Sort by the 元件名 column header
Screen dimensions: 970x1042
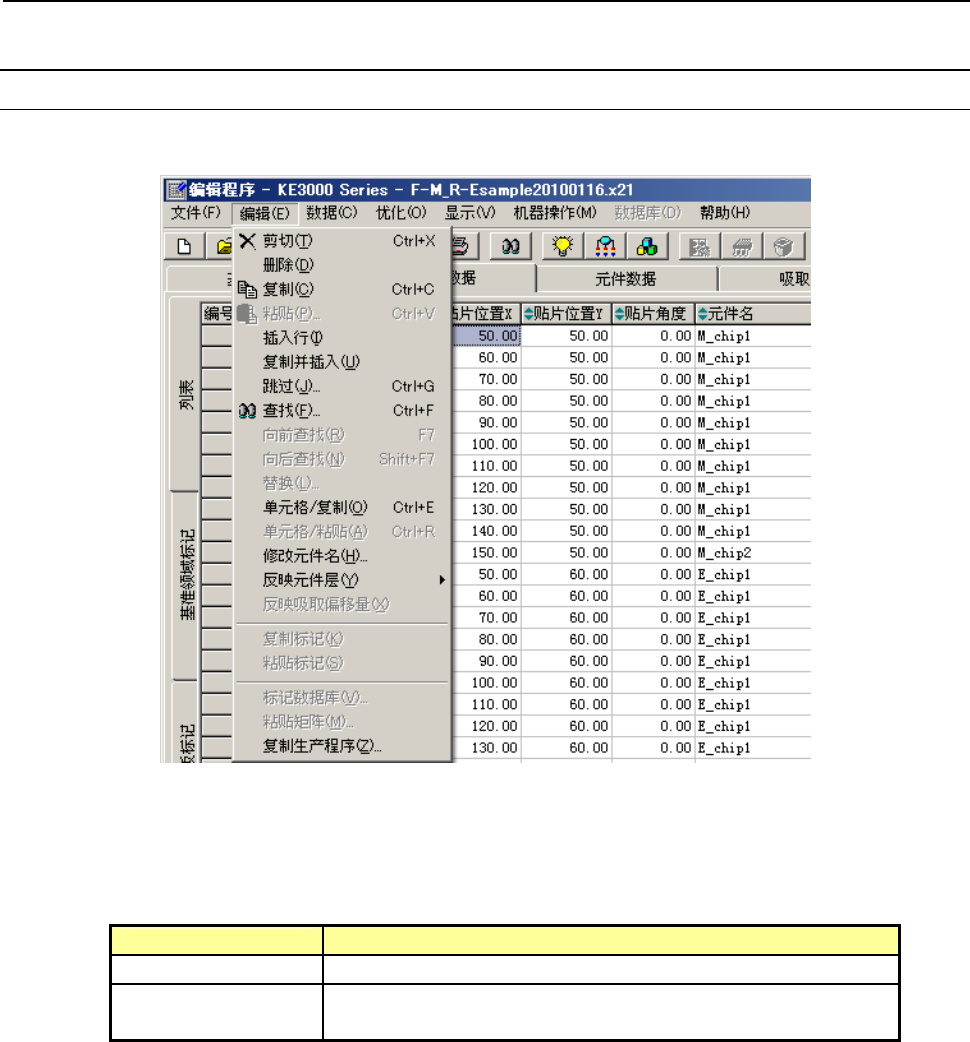[753, 314]
